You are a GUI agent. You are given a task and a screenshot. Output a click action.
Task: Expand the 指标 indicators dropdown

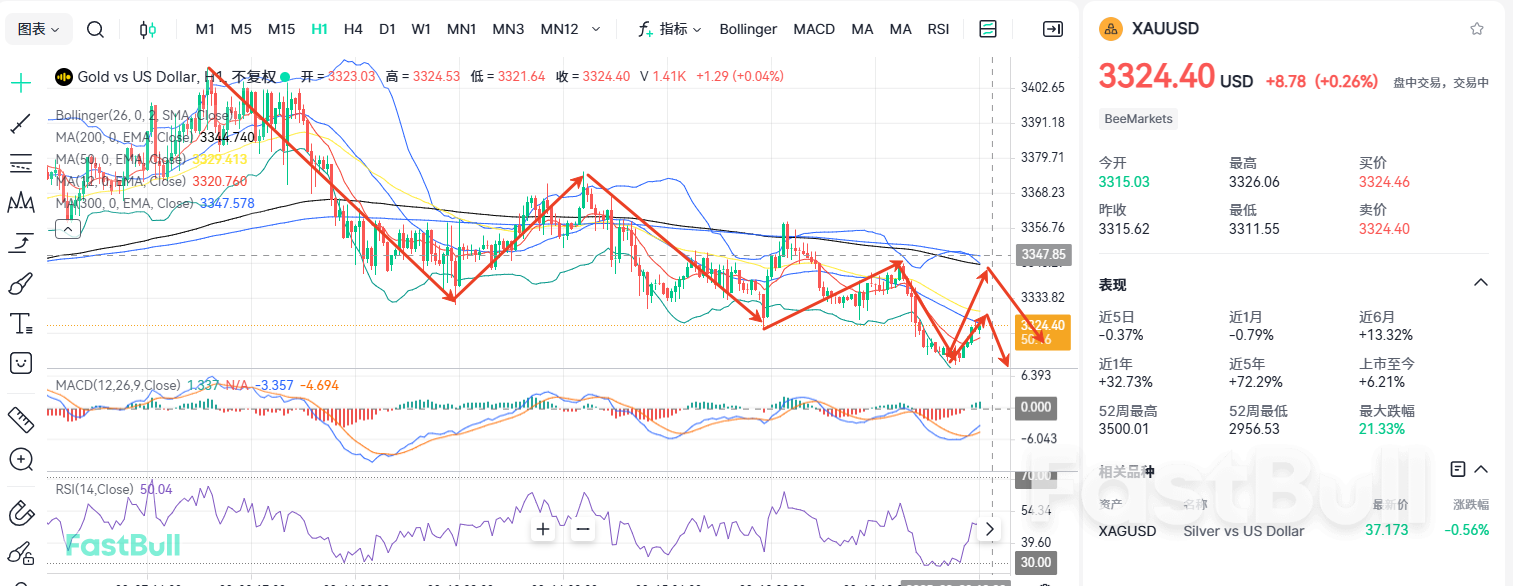(670, 29)
